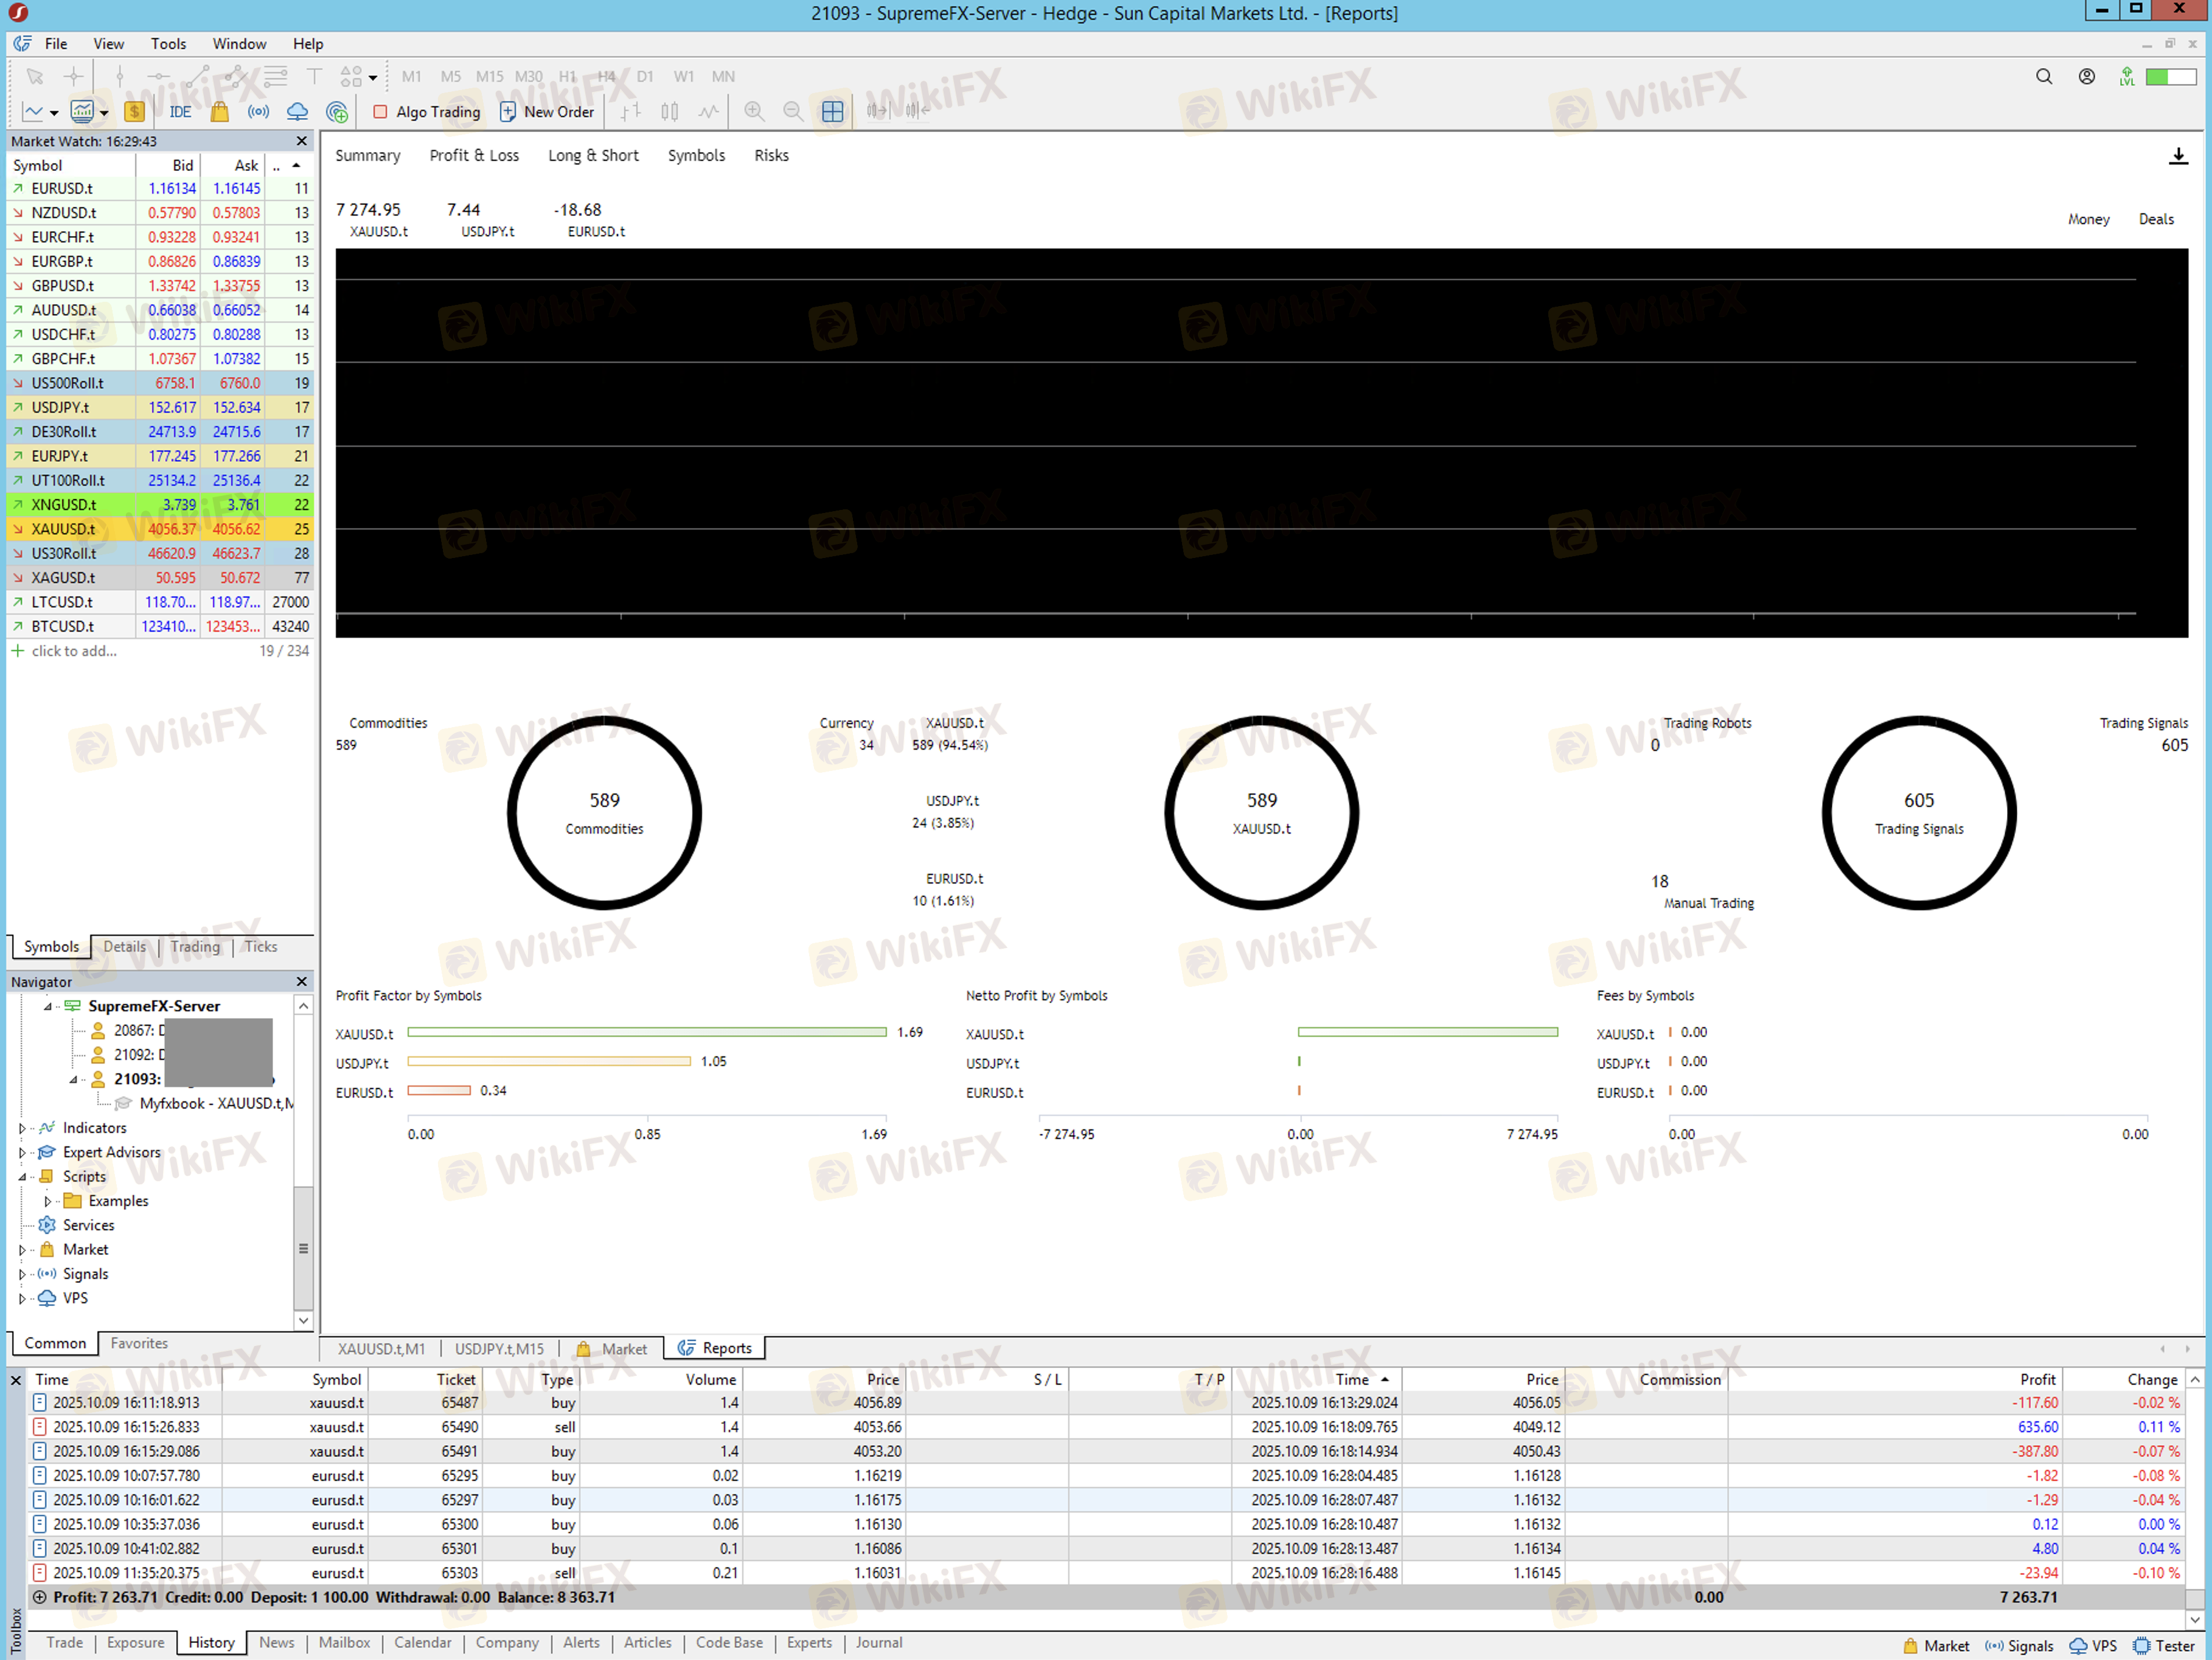
Task: Toggle the Algo Trading button
Action: [427, 112]
